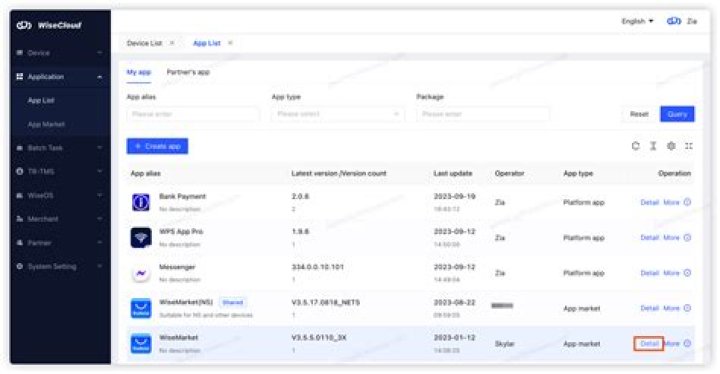
Task: Click the row density icon
Action: (653, 146)
